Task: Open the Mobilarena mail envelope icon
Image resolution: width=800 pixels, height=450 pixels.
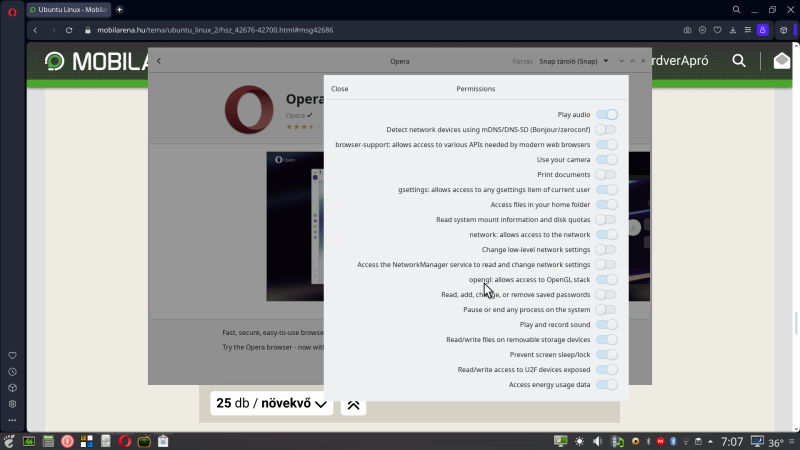Action: 782,61
